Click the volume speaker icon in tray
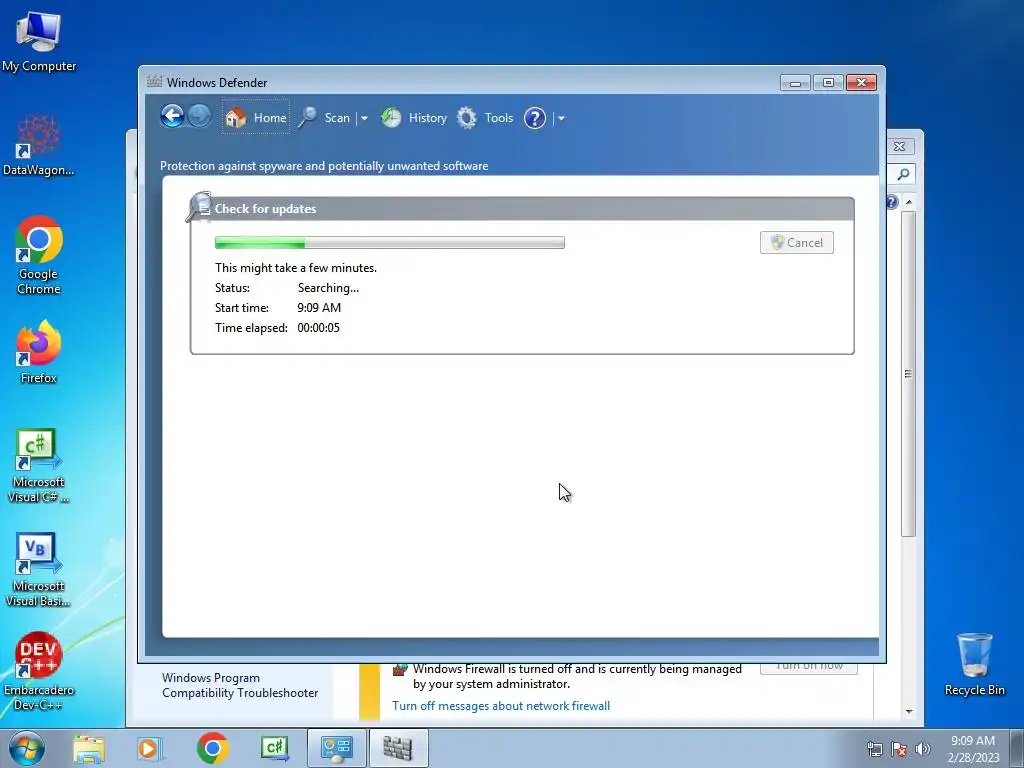This screenshot has width=1024, height=768. [923, 749]
